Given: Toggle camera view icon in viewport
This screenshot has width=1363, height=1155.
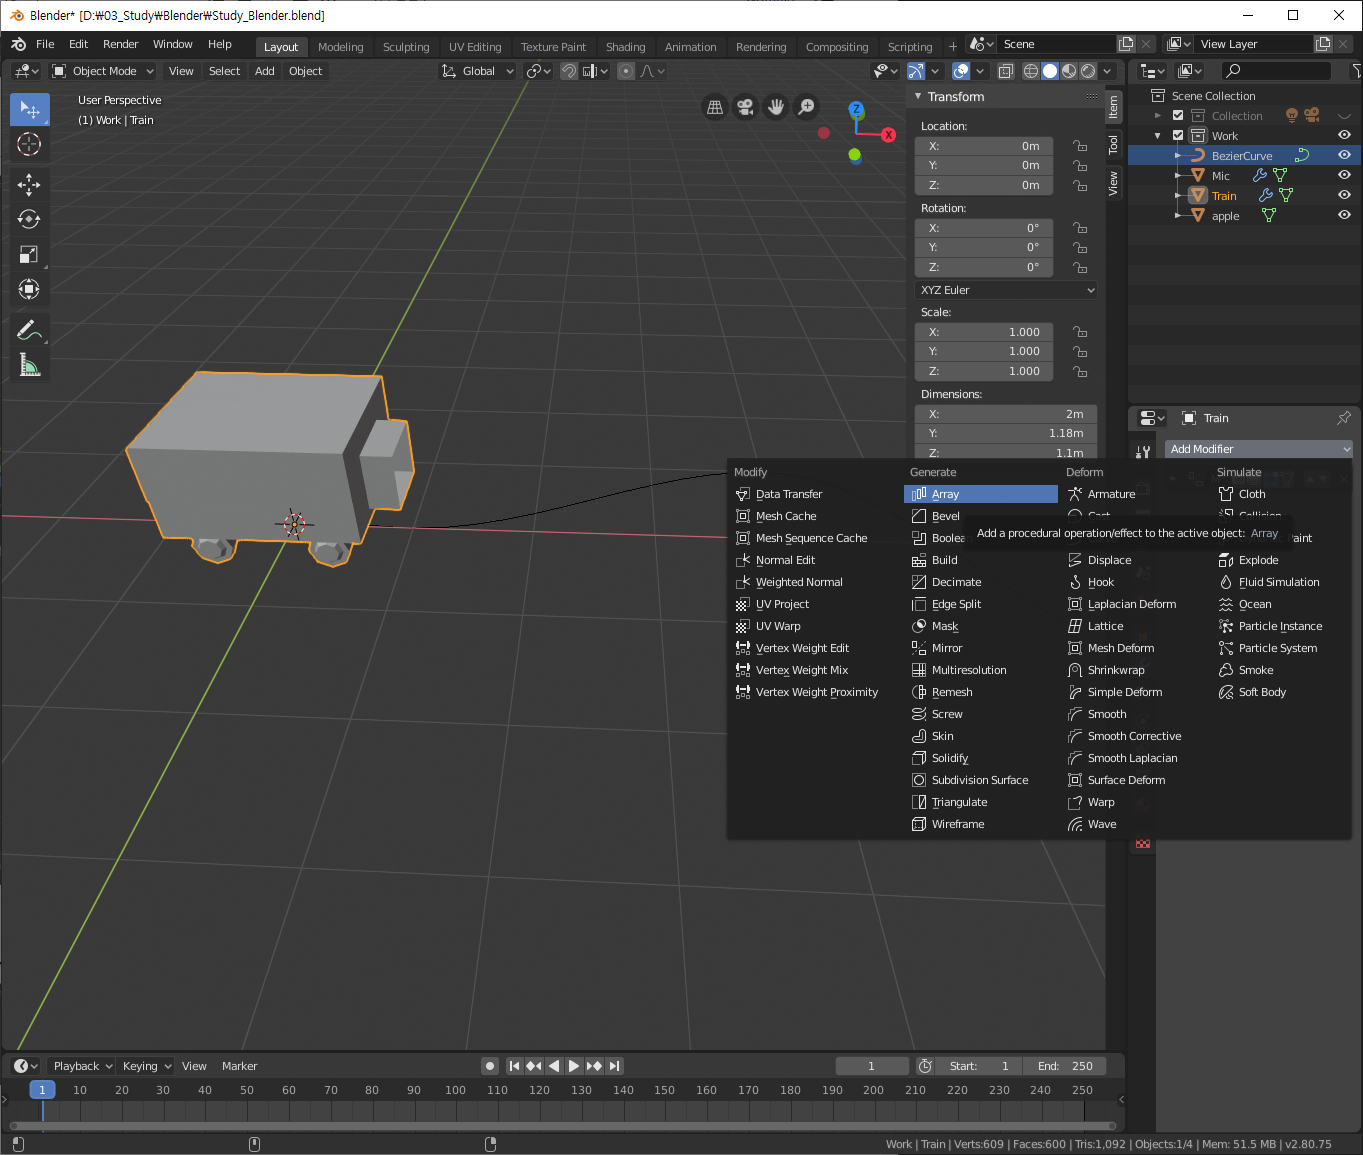Looking at the screenshot, I should [745, 107].
